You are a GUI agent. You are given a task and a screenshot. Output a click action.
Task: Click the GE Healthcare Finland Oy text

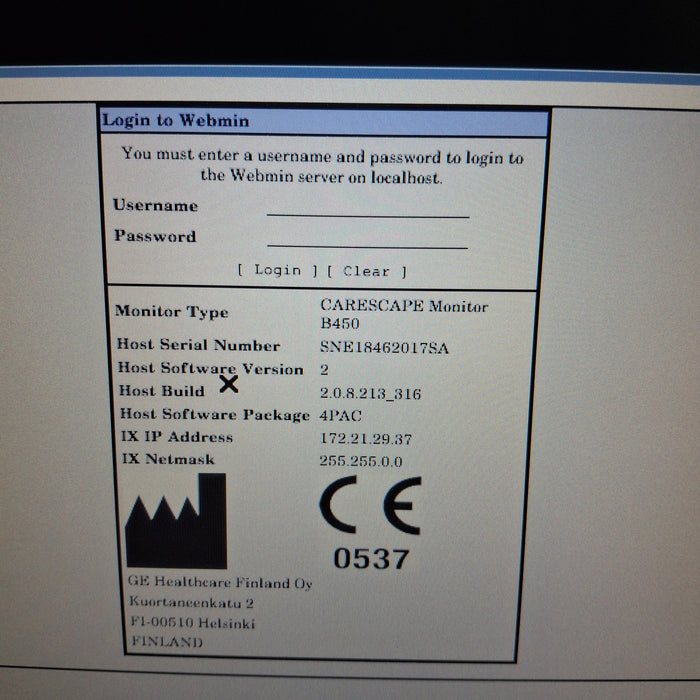220,583
